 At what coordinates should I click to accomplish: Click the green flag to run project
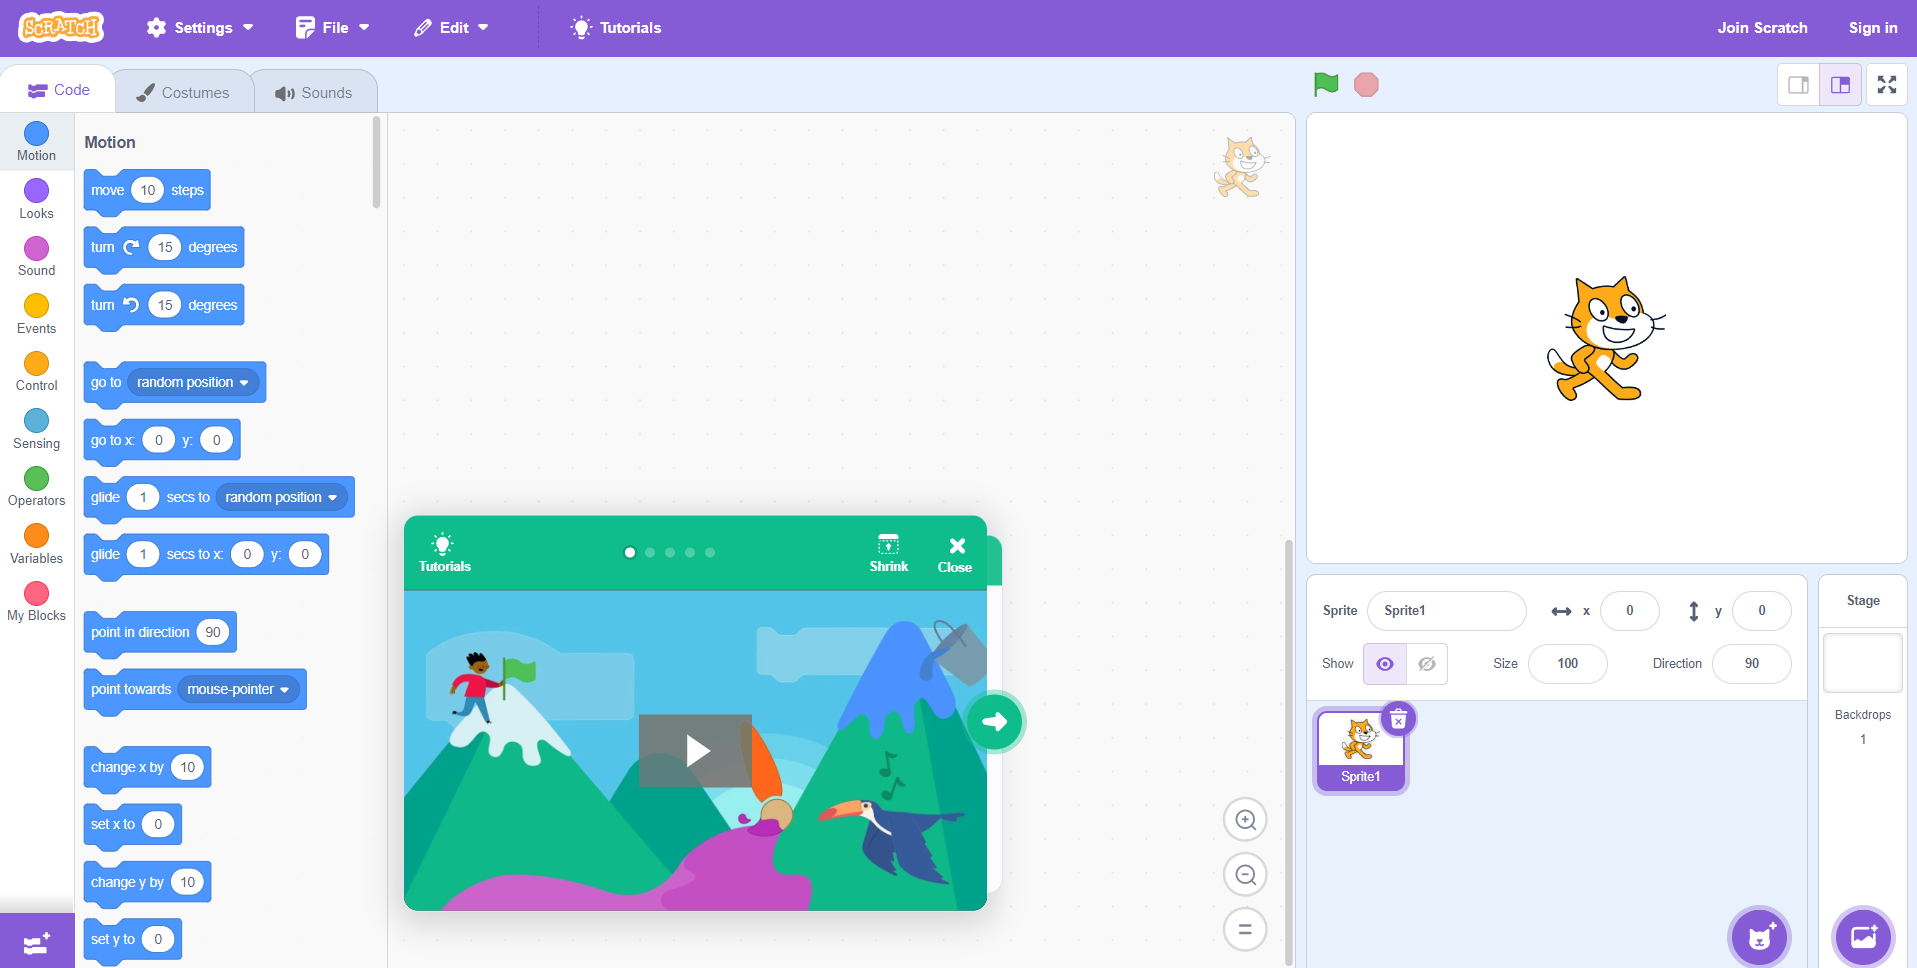[1326, 85]
